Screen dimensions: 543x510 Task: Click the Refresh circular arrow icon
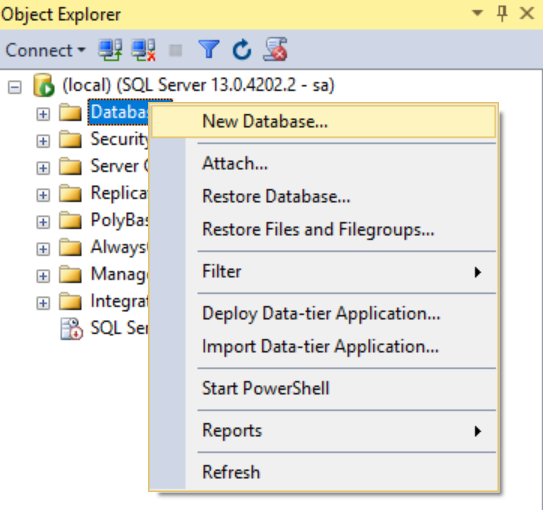pyautogui.click(x=242, y=50)
